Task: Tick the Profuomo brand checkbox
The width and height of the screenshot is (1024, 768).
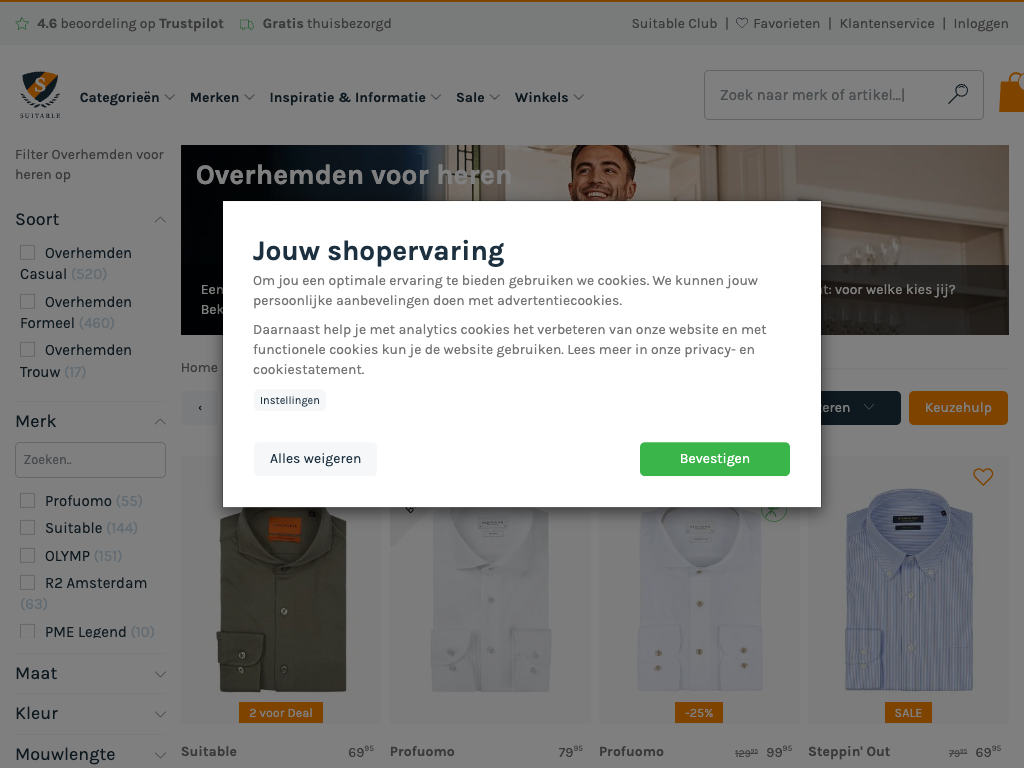Action: pos(27,501)
